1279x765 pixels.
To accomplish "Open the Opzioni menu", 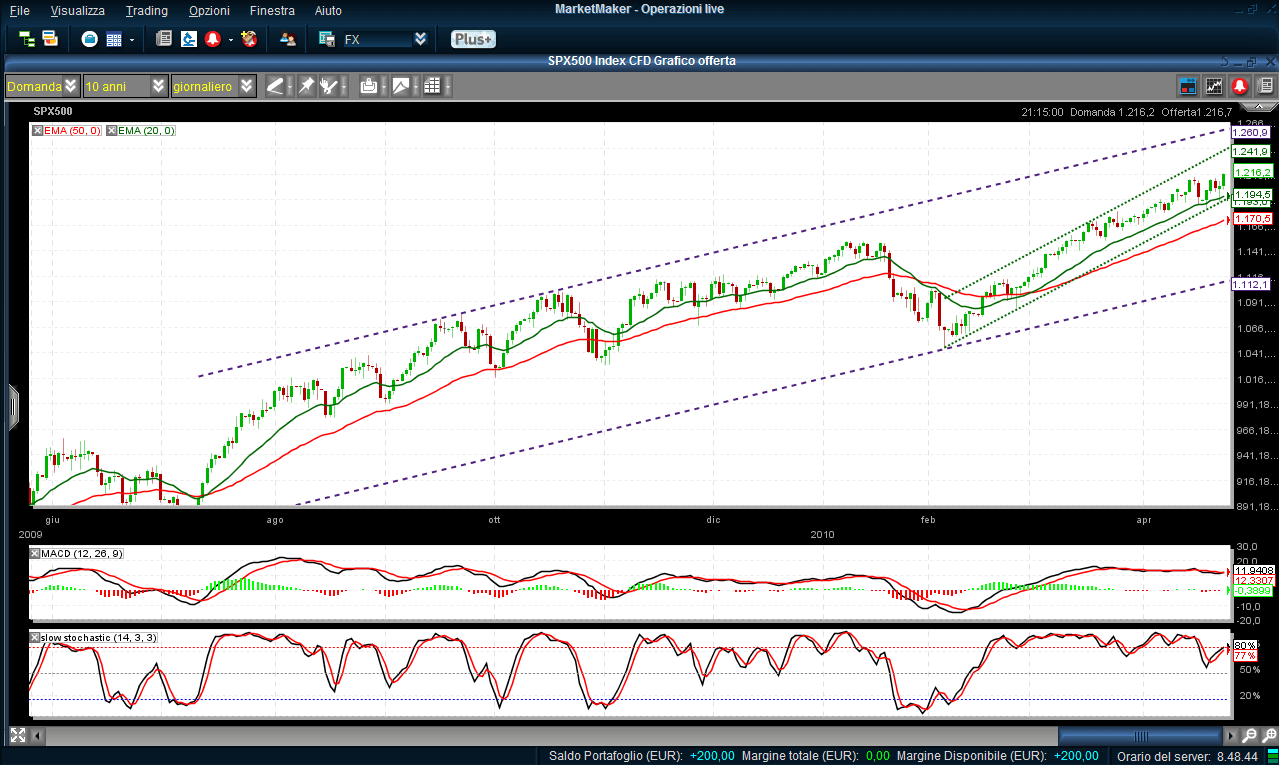I will 209,10.
